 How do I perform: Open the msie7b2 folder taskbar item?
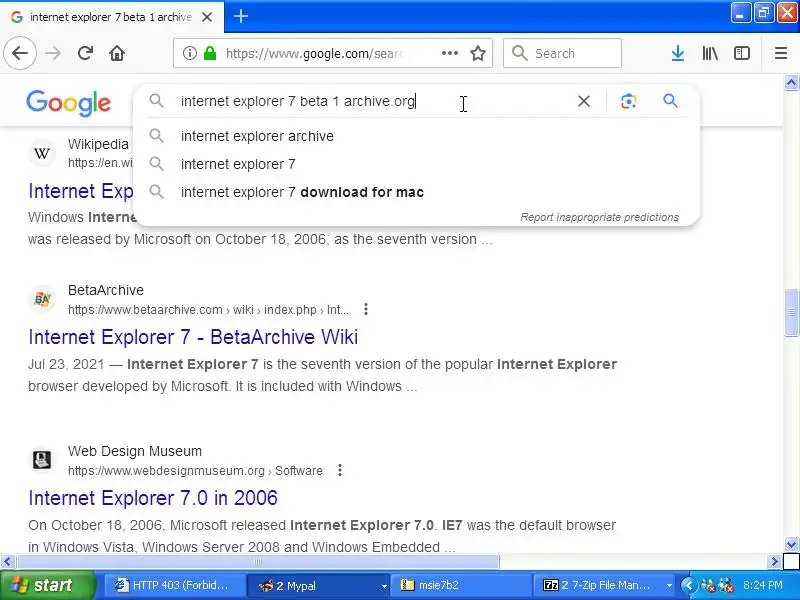click(460, 585)
